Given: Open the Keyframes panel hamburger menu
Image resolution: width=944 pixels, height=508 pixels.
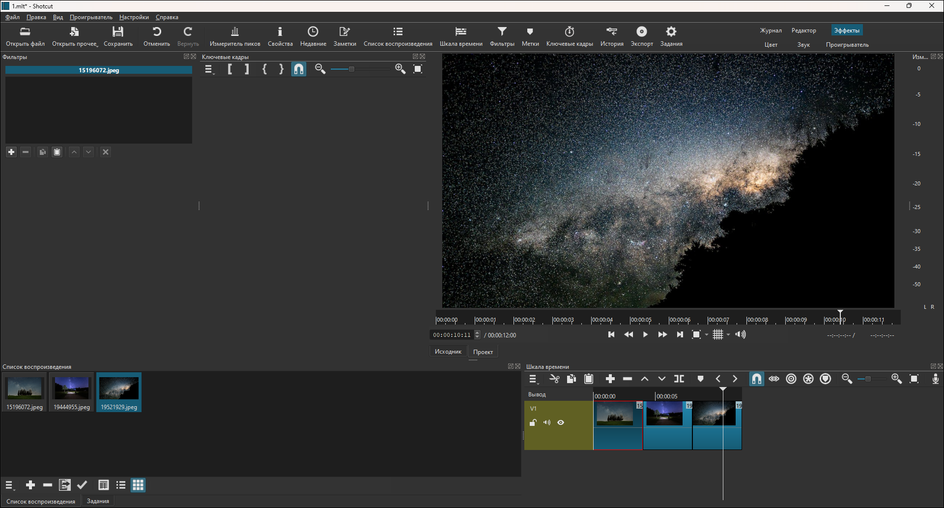Looking at the screenshot, I should [209, 69].
